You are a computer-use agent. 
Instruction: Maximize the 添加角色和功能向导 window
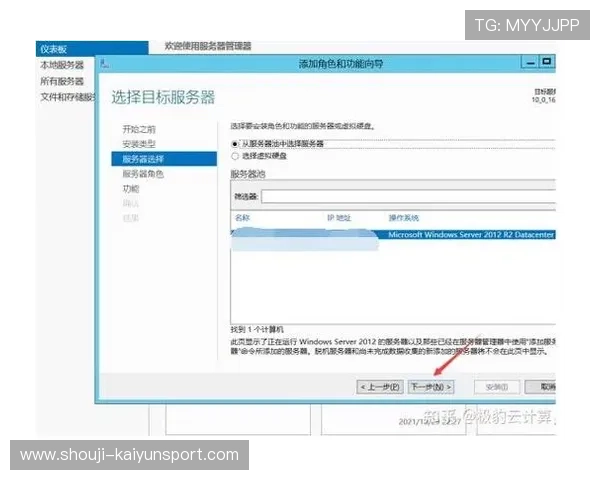547,62
